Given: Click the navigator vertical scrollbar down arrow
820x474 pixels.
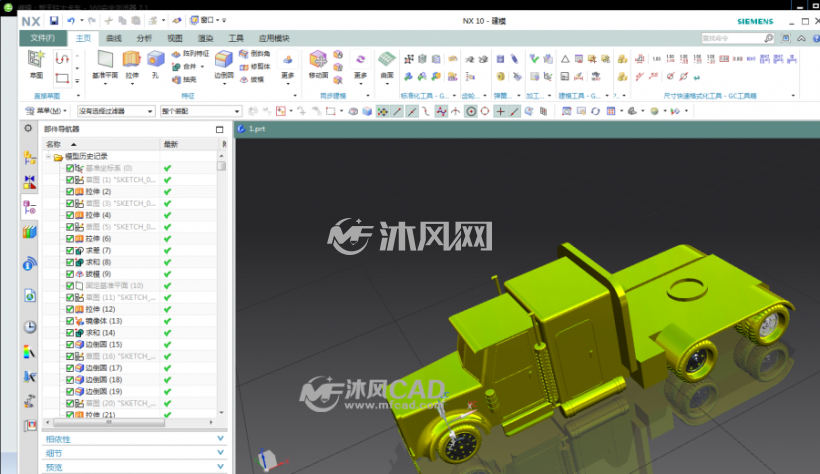Looking at the screenshot, I should [222, 413].
